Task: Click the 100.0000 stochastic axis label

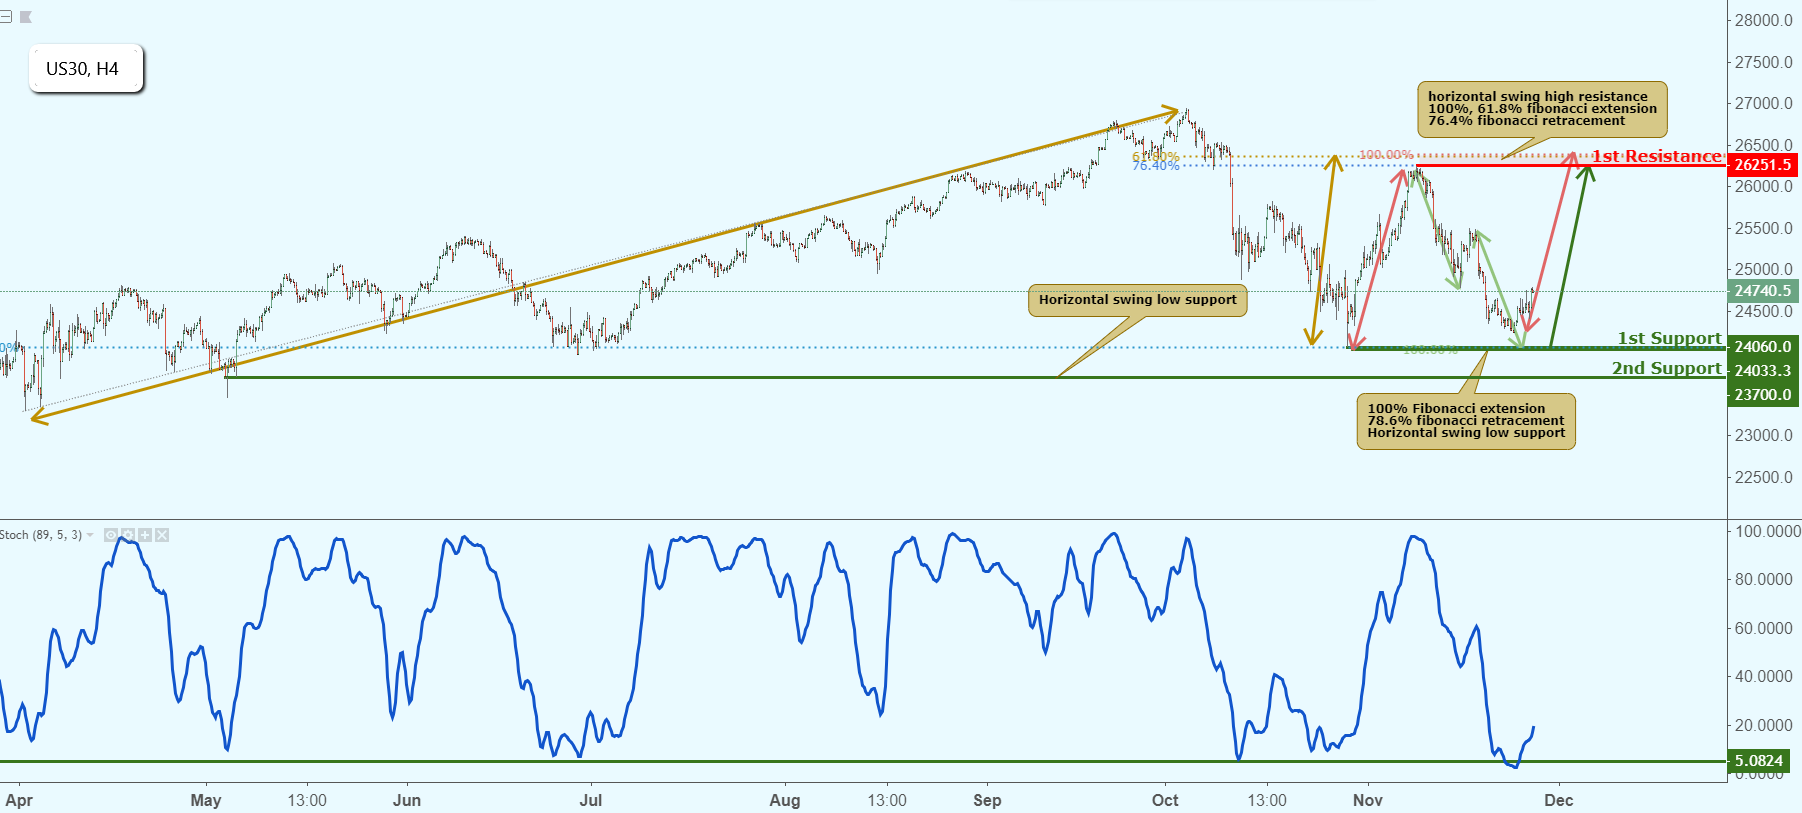Action: click(x=1767, y=531)
